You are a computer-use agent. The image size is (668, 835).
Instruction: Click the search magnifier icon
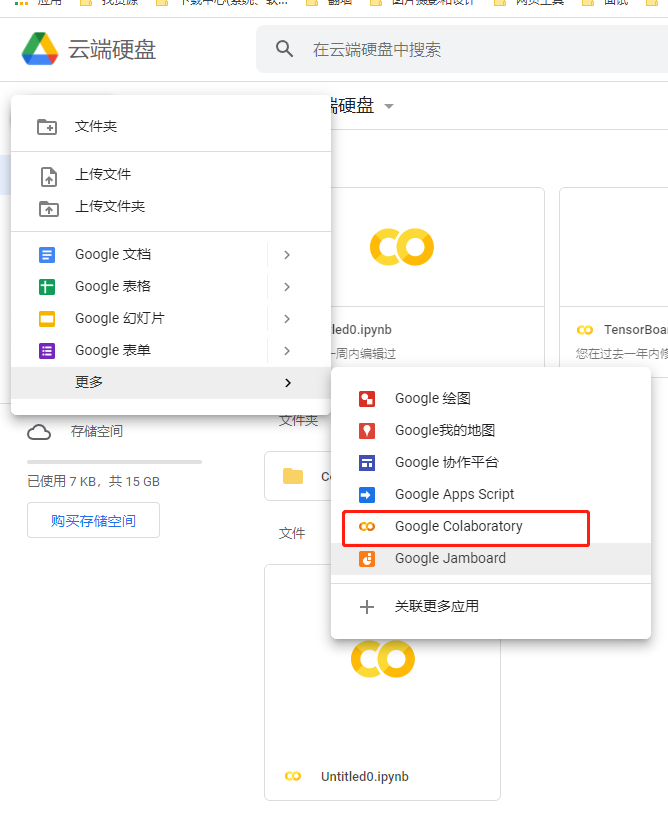[x=284, y=49]
